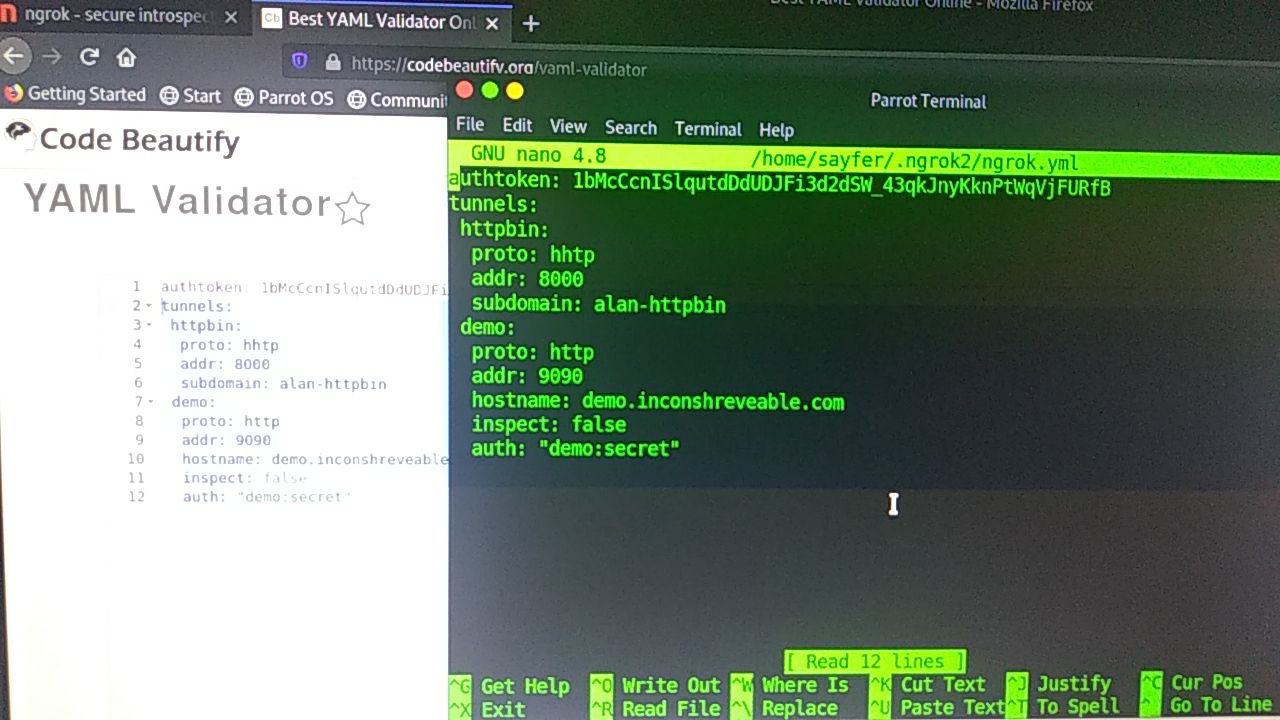This screenshot has width=1280, height=720.
Task: Click 'tunnels:' line in nano
Action: (493, 205)
